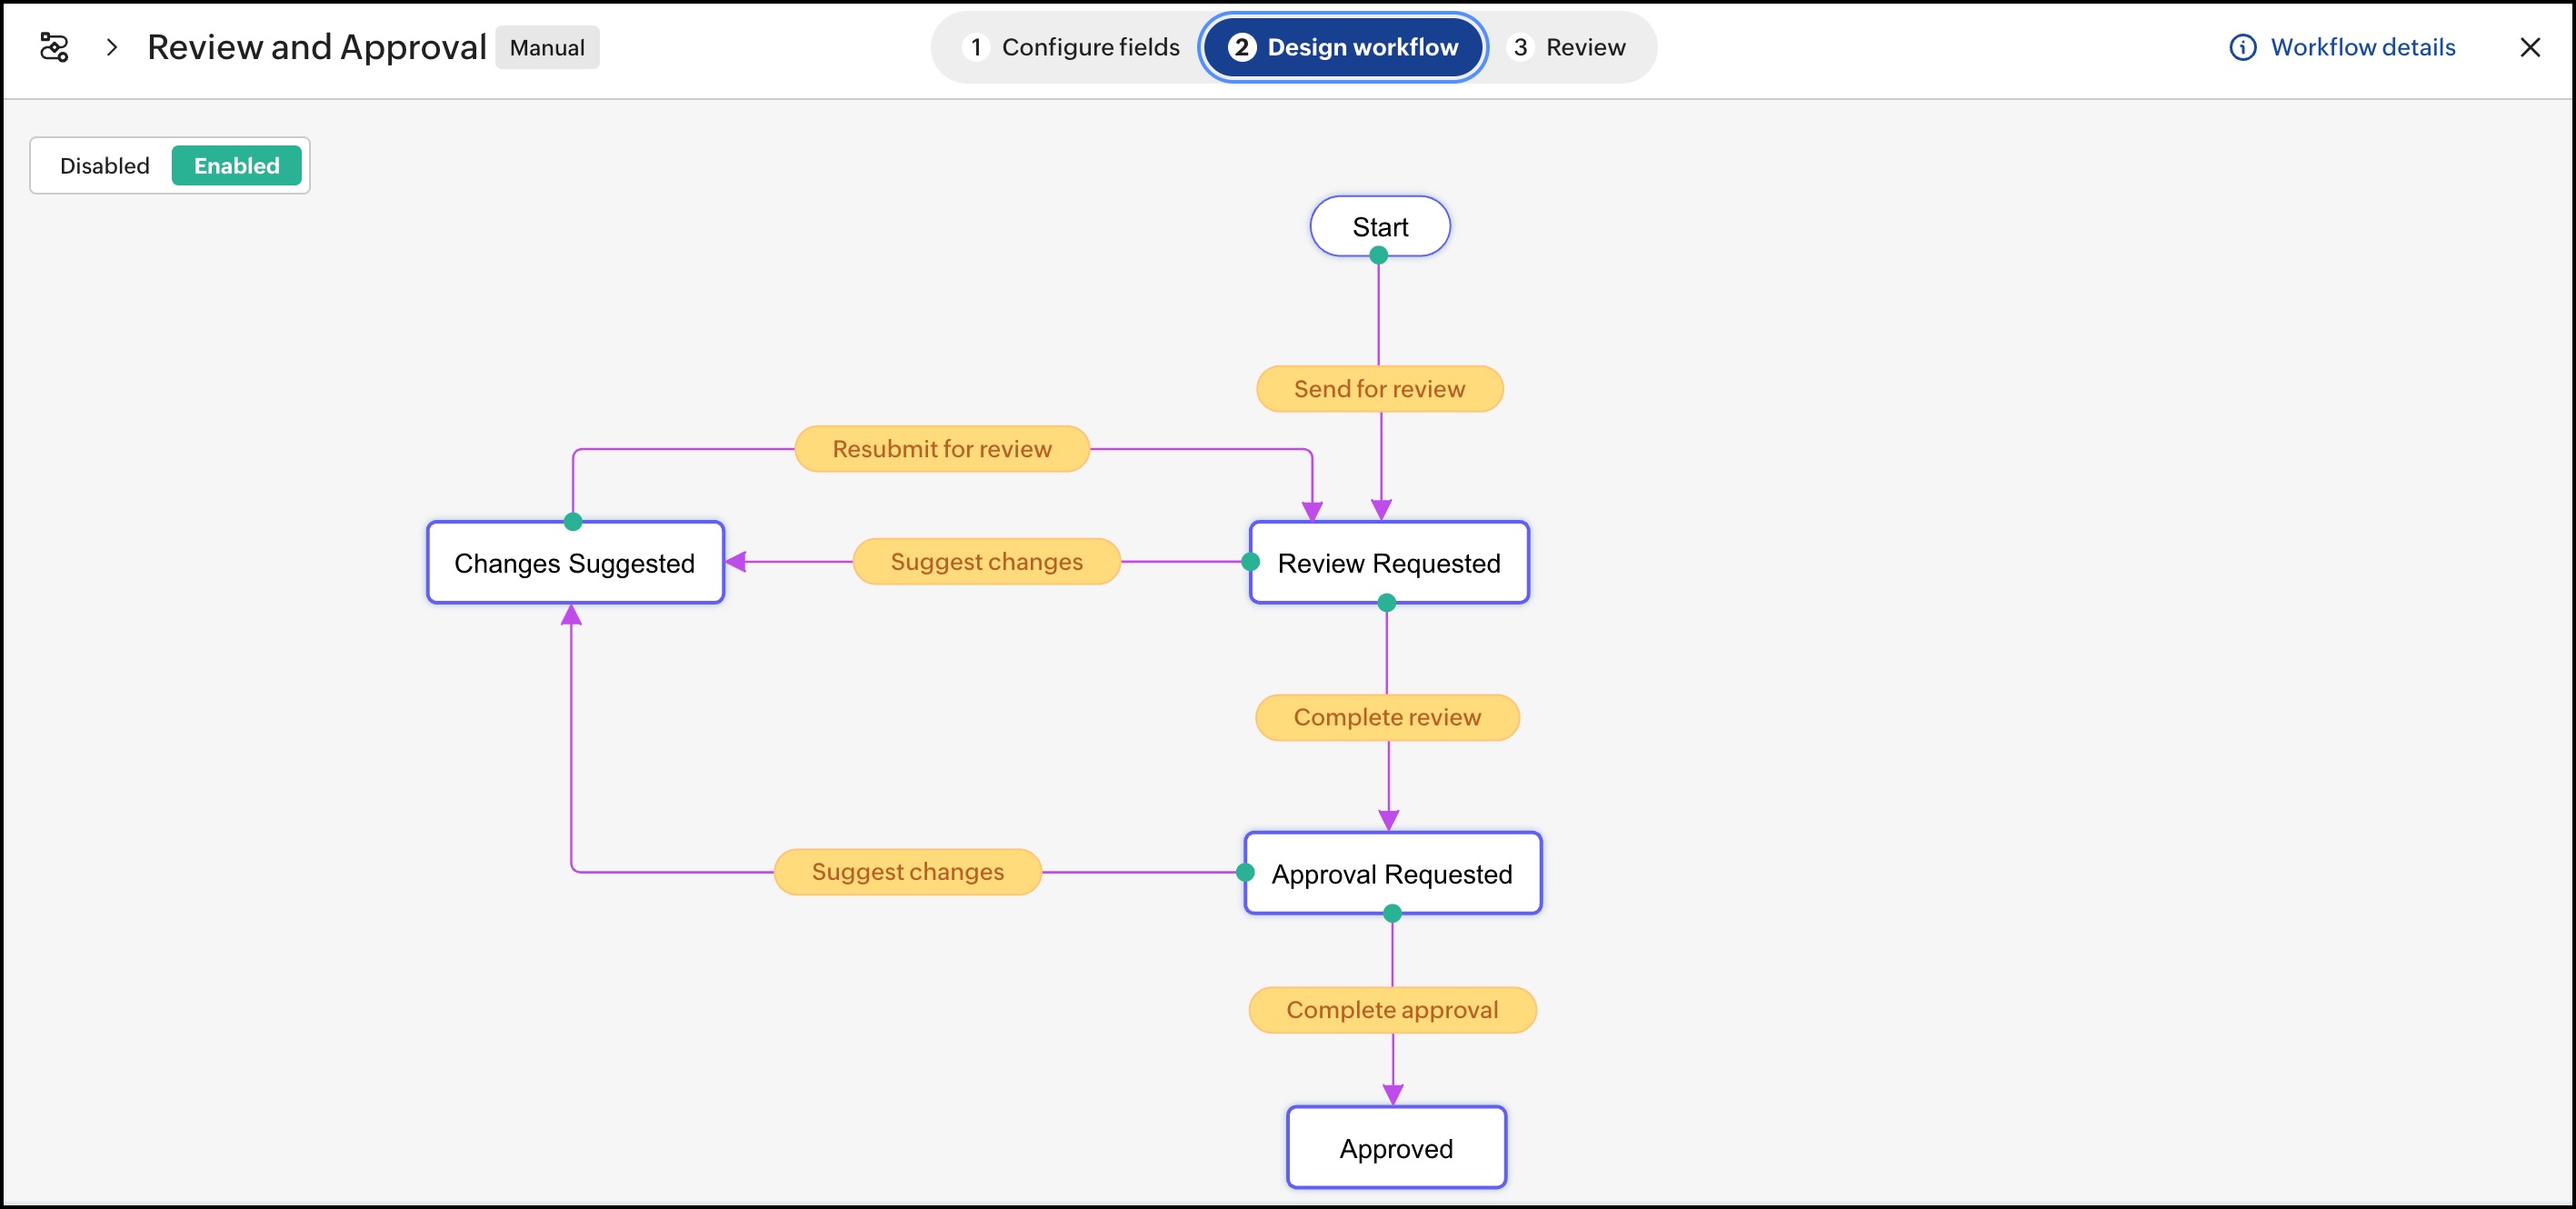Screen dimensions: 2576x1209
Task: Click green connector dot atop Changes Suggested
Action: 573,521
